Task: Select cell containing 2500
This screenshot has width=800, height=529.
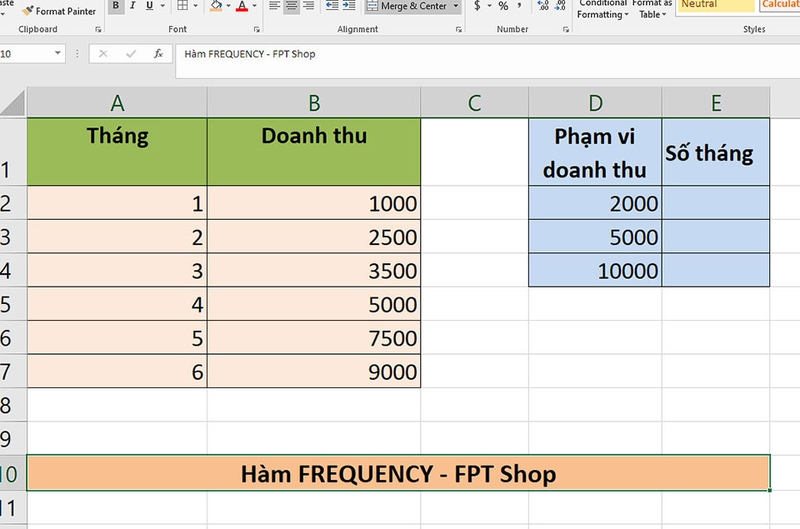Action: pyautogui.click(x=314, y=237)
